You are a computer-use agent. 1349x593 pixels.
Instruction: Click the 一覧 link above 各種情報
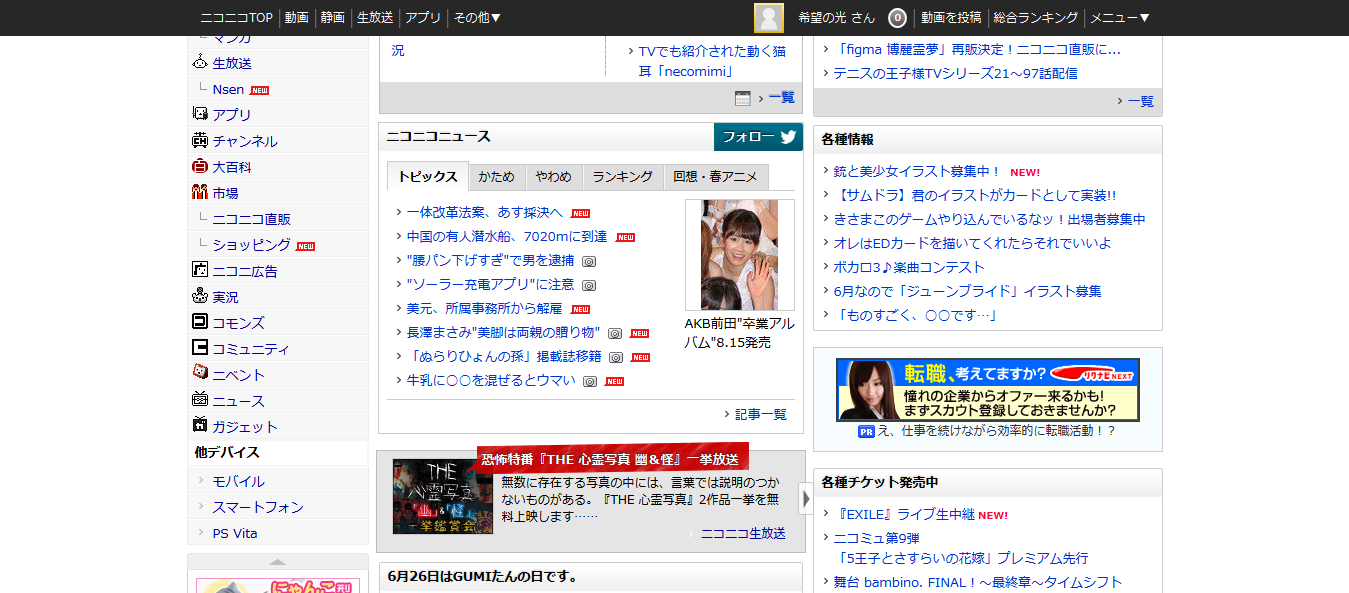pyautogui.click(x=1141, y=101)
